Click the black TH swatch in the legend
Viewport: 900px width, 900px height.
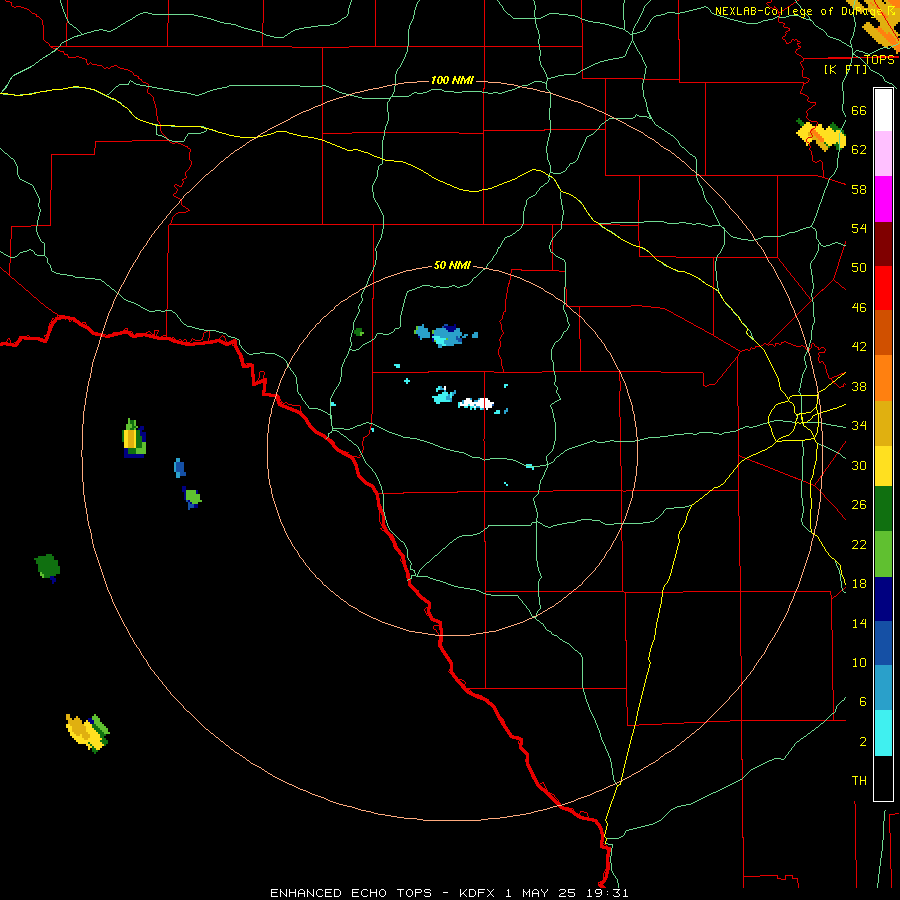[883, 778]
